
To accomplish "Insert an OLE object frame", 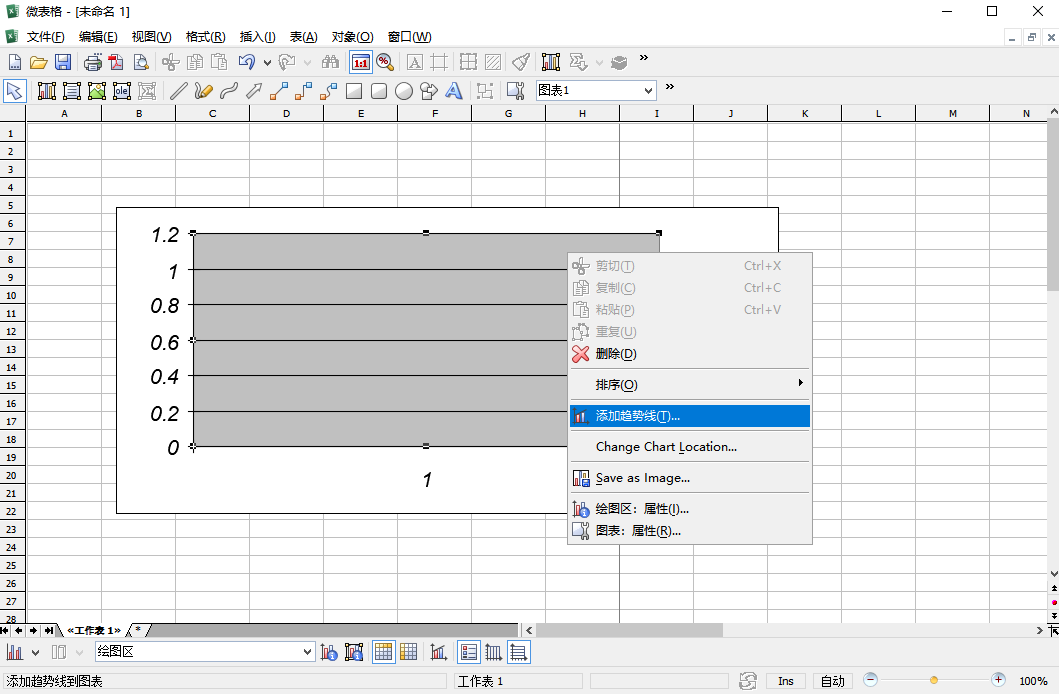I will (x=122, y=91).
